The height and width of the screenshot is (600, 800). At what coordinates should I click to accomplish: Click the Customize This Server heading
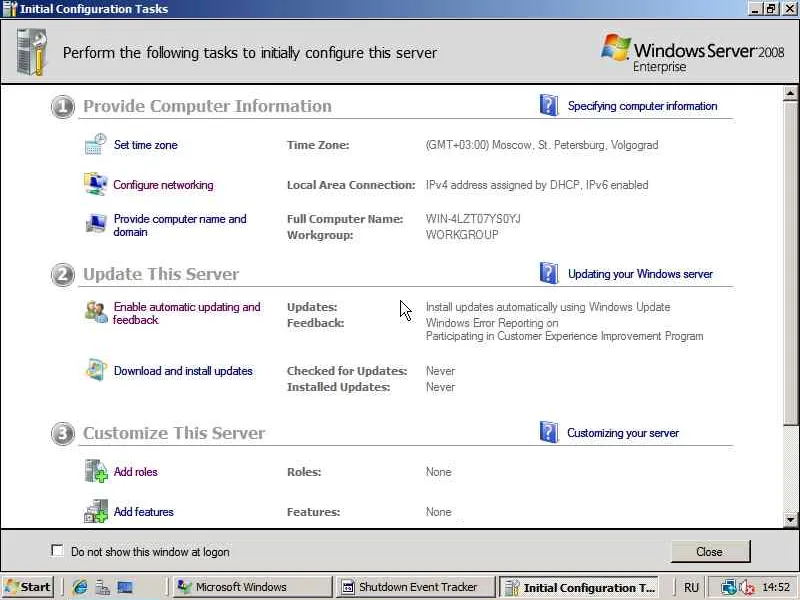[x=174, y=433]
